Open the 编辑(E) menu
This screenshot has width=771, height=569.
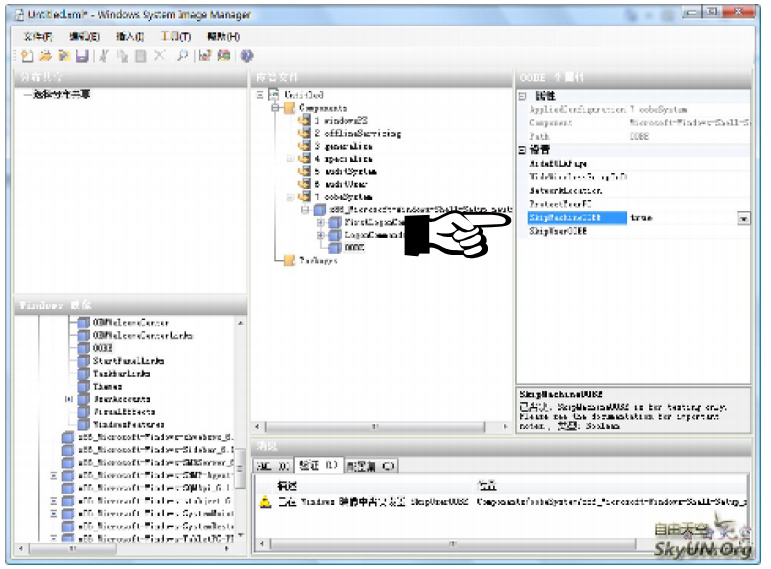pos(84,36)
